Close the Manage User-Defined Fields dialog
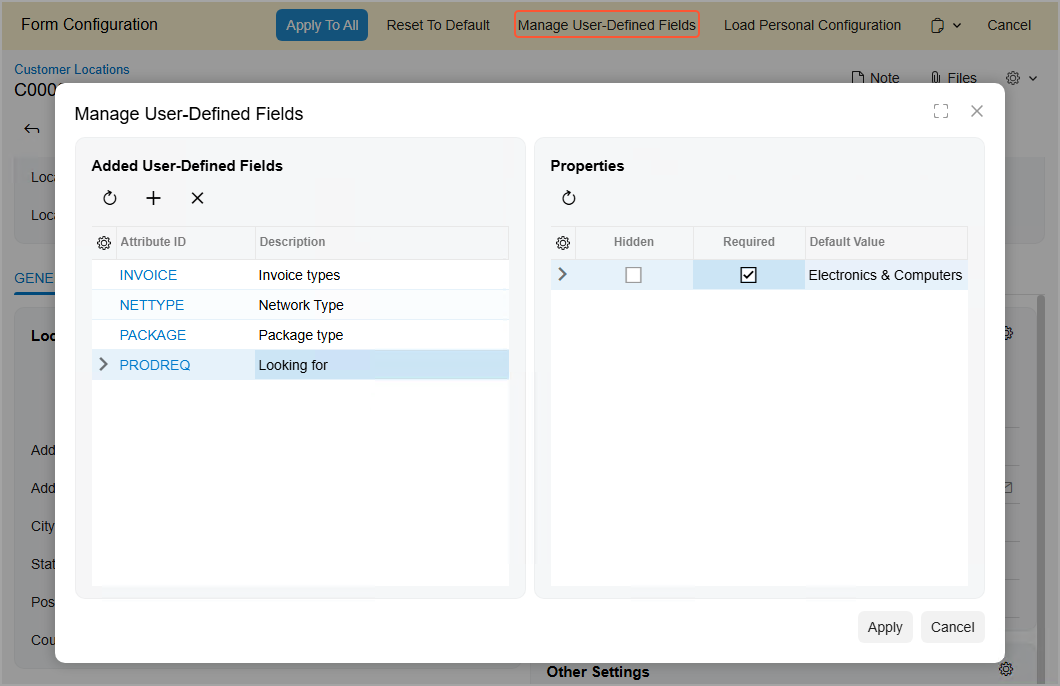1060x686 pixels. (977, 111)
